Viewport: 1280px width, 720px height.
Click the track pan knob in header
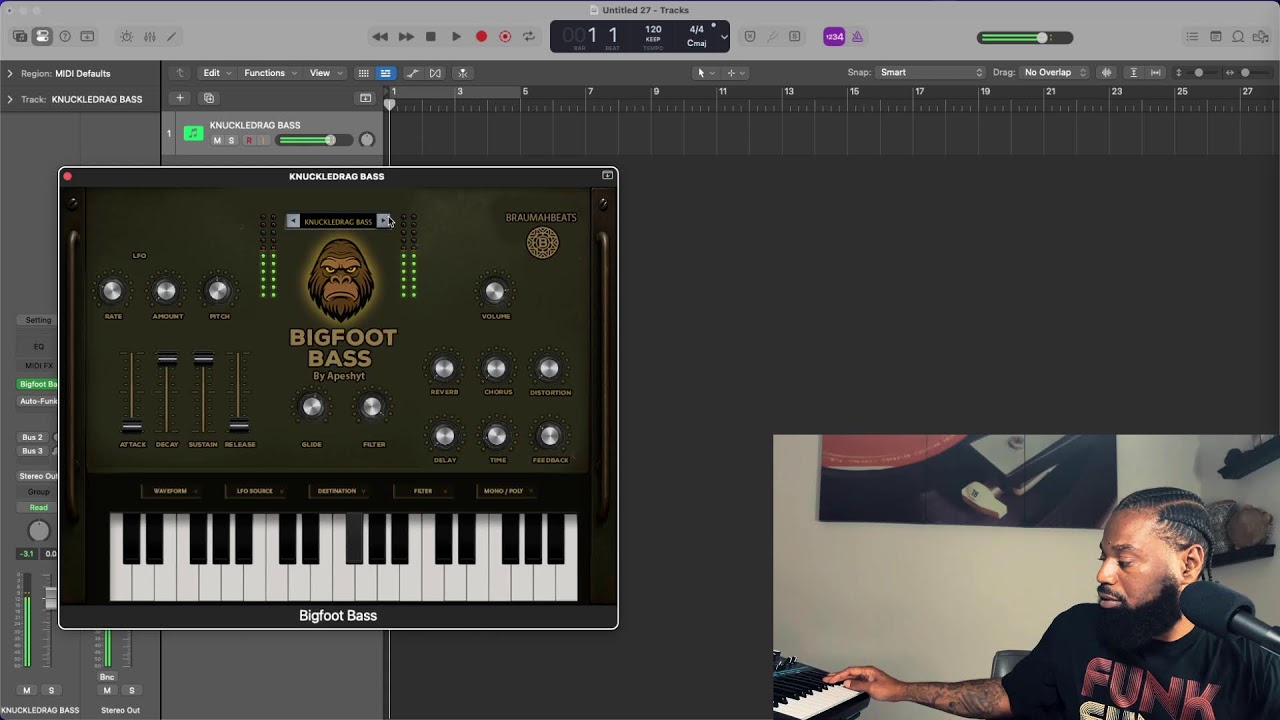coord(367,140)
